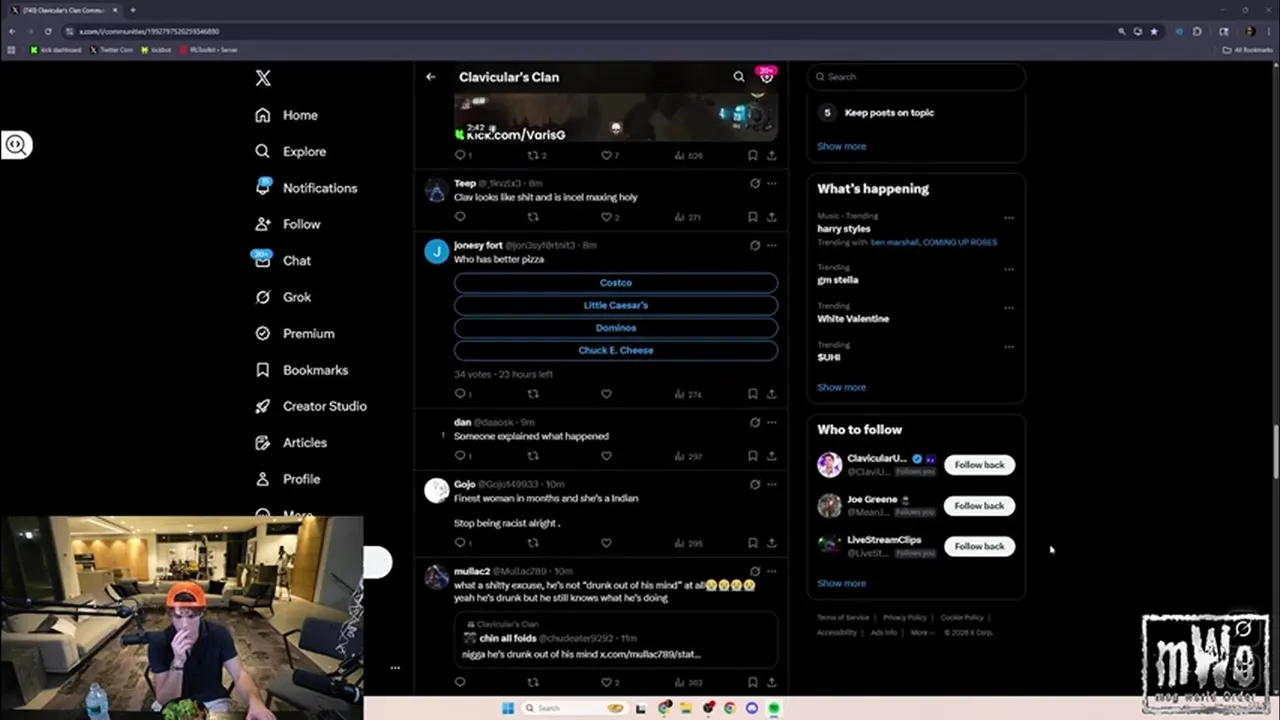The image size is (1280, 720).
Task: Show more community rules
Action: (842, 146)
